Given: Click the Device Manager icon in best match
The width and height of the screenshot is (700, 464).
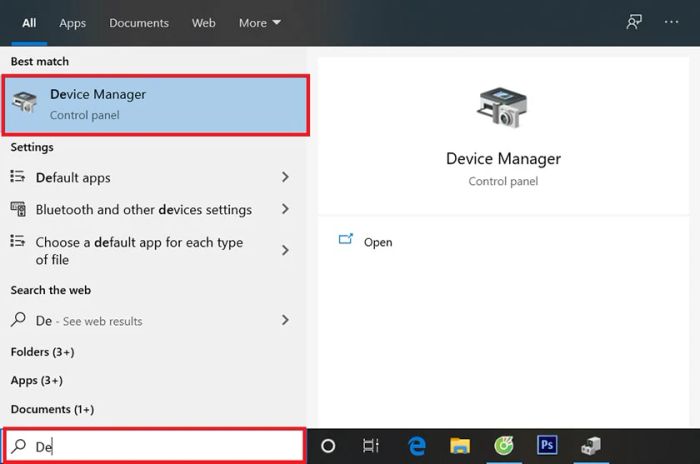Looking at the screenshot, I should [25, 102].
